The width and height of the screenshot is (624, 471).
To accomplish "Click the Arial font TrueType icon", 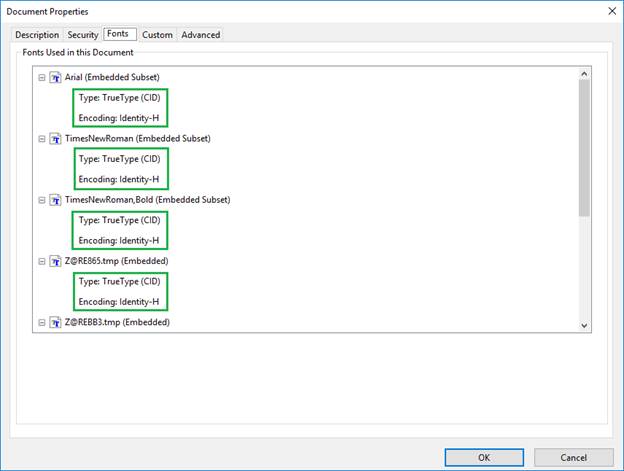I will 55,77.
